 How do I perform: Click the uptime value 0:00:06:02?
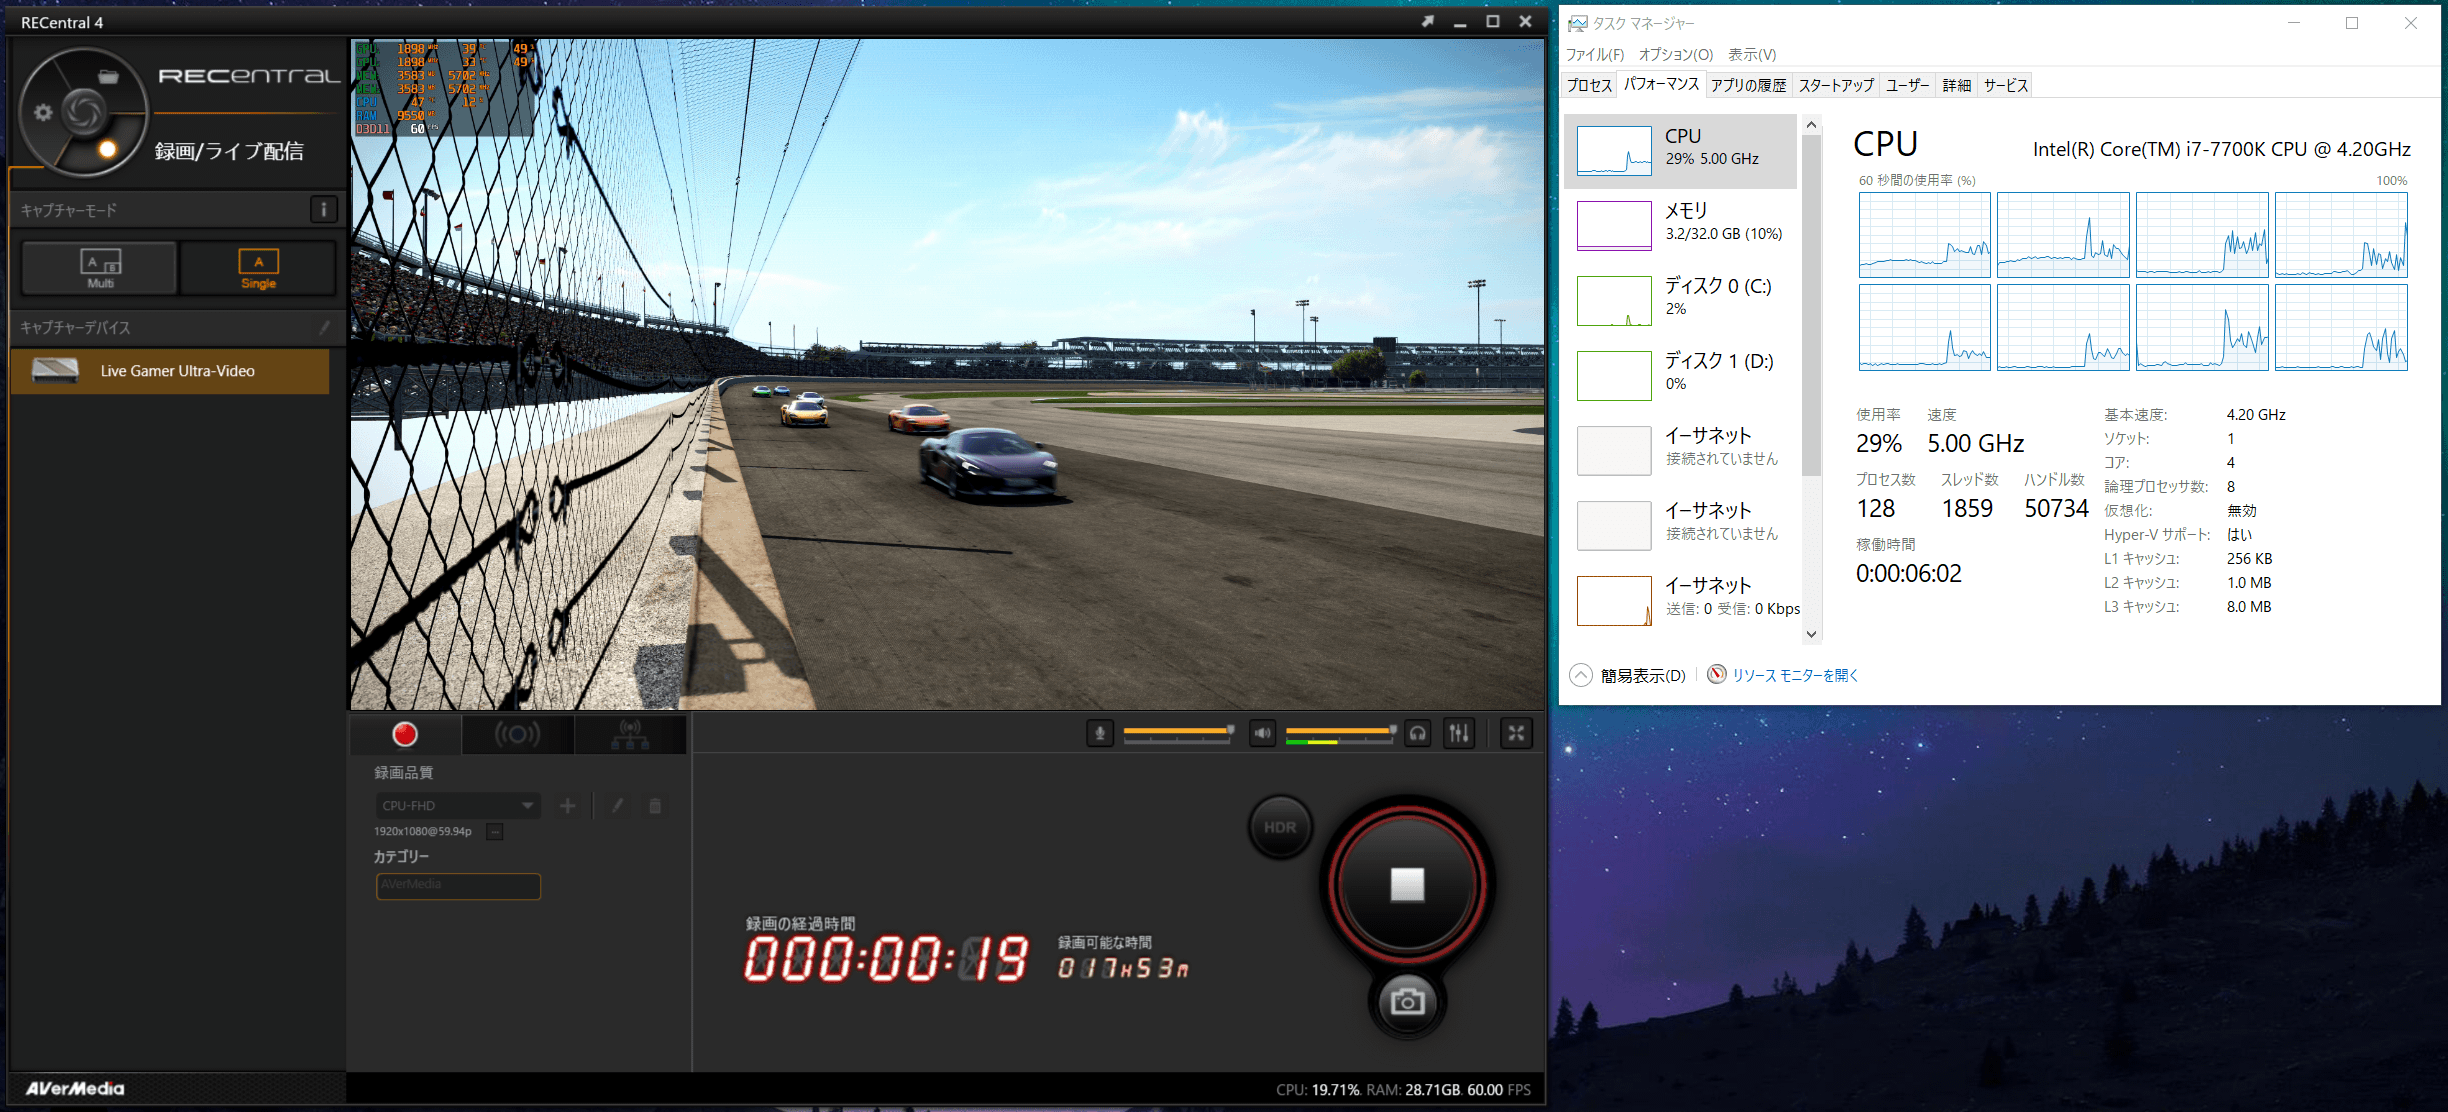1908,574
